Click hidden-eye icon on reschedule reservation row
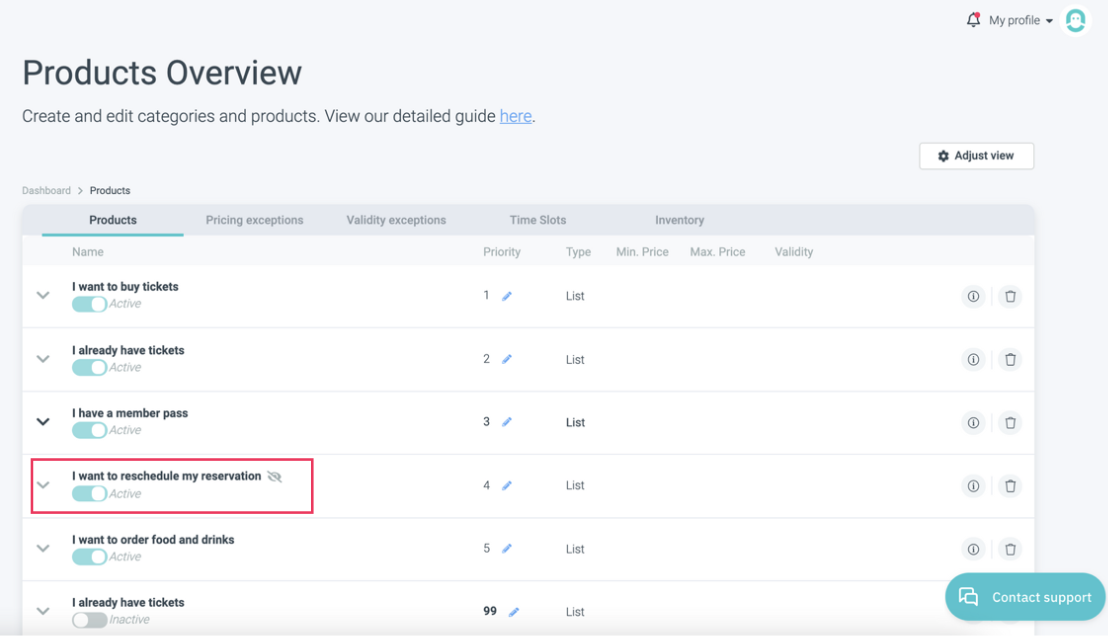Screen dimensions: 1108x642 click(x=274, y=477)
